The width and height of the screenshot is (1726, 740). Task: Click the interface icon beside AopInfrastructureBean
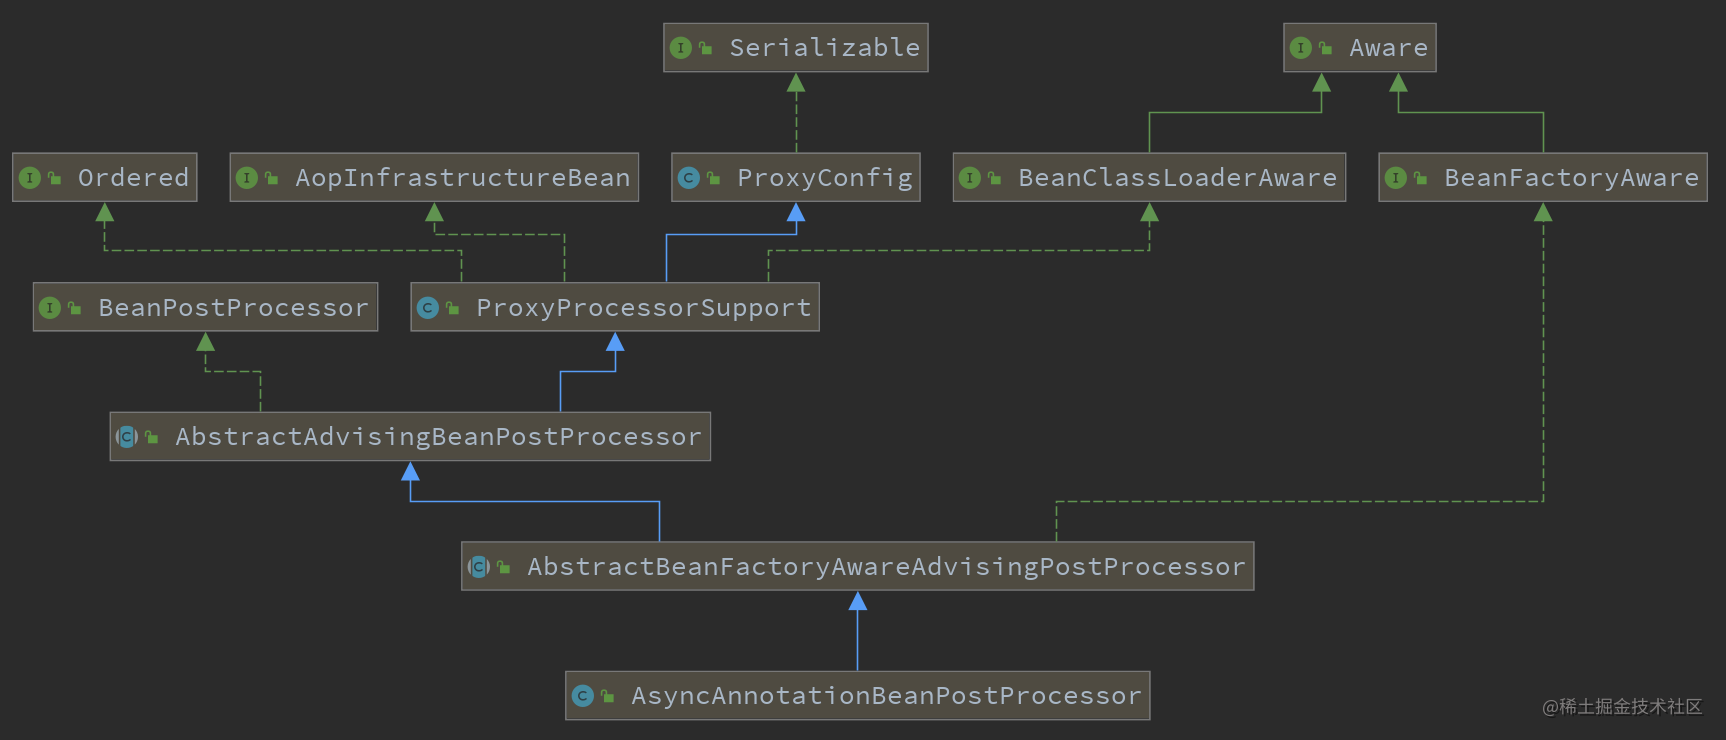[247, 178]
